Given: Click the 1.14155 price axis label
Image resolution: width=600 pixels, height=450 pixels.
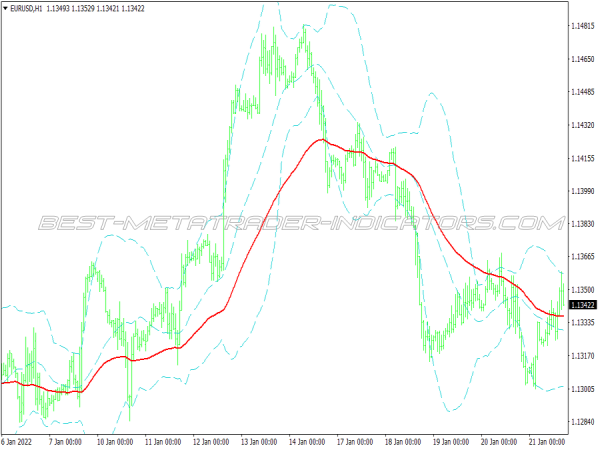Looking at the screenshot, I should coord(583,158).
